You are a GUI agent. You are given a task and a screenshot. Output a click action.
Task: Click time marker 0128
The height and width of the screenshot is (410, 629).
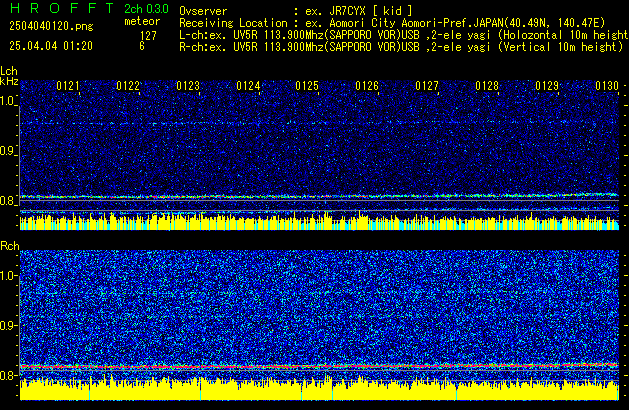487,86
